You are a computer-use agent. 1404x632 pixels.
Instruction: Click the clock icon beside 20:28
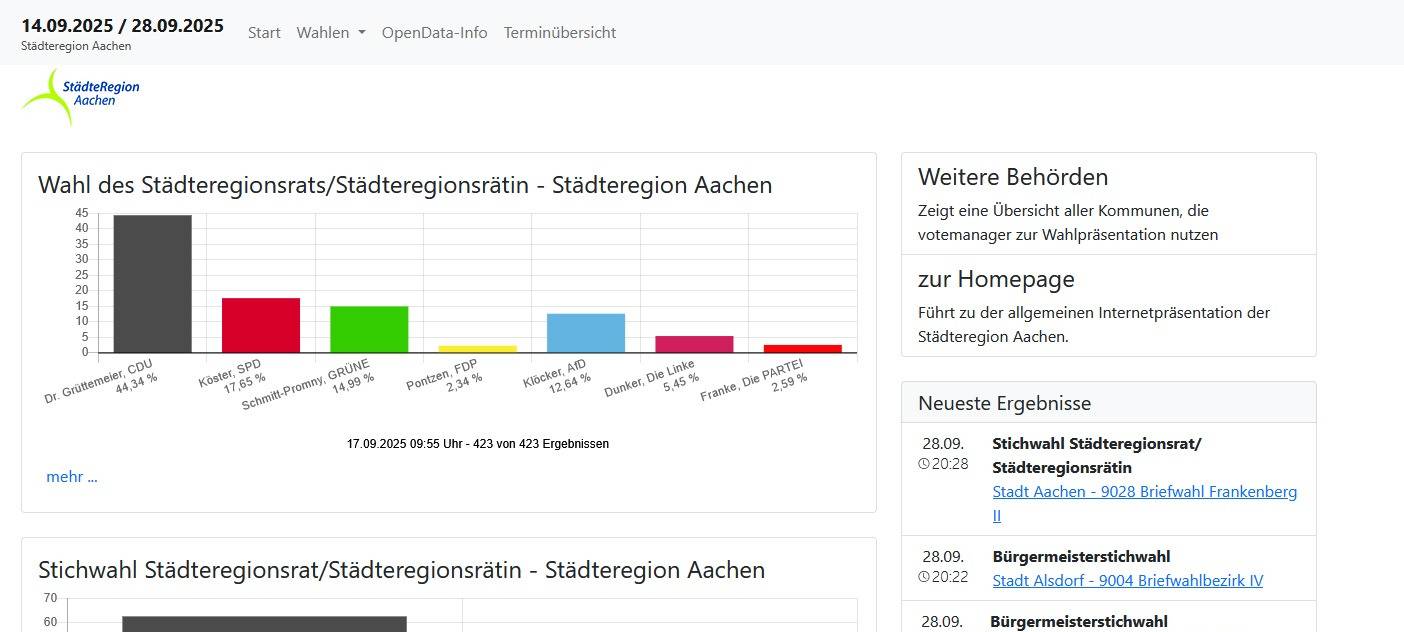click(x=924, y=463)
